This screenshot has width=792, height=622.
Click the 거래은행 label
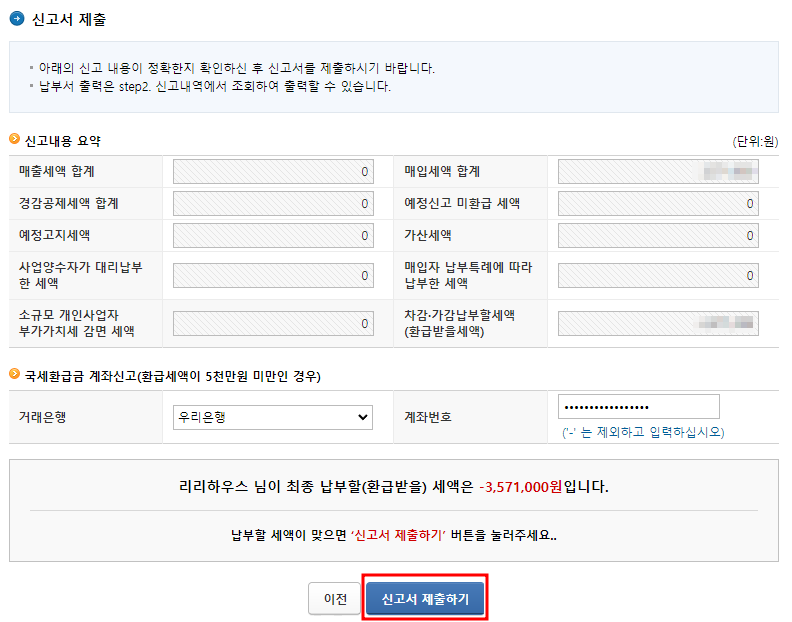[x=42, y=417]
